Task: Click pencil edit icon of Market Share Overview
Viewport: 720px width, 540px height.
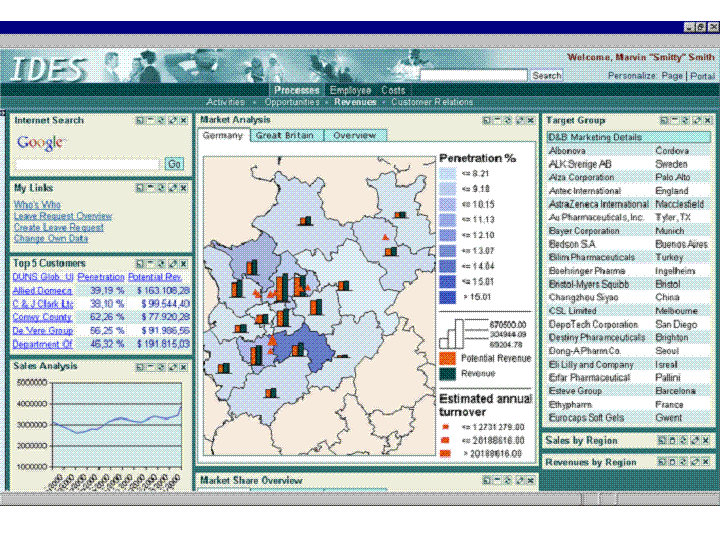Action: [x=519, y=480]
